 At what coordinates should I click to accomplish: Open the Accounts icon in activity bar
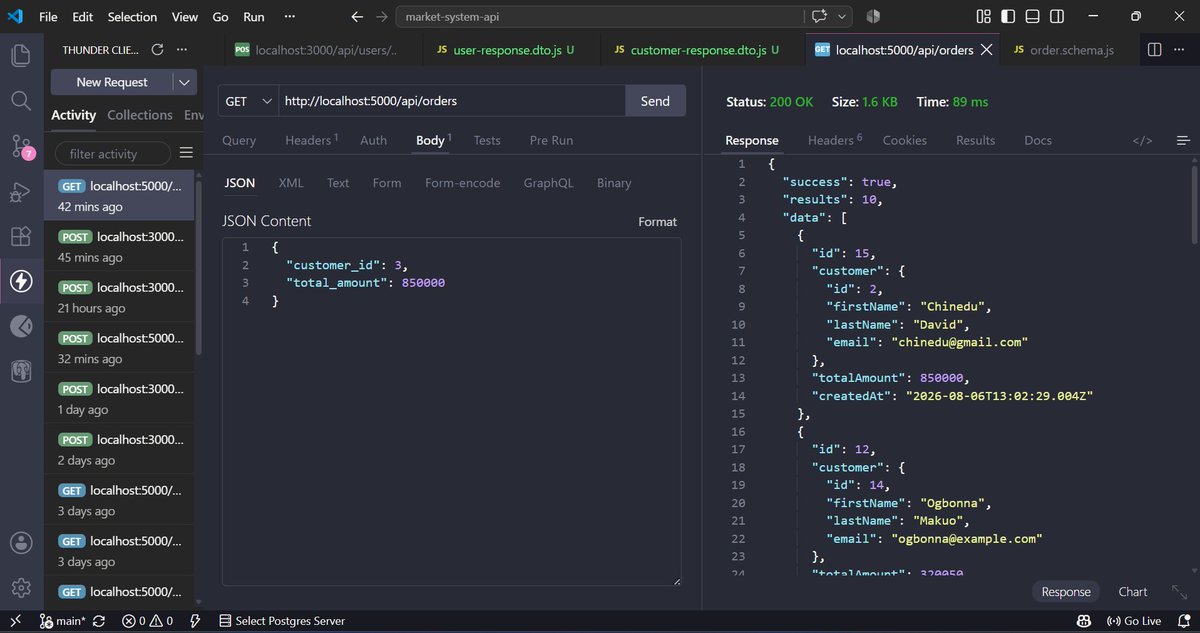(x=21, y=543)
